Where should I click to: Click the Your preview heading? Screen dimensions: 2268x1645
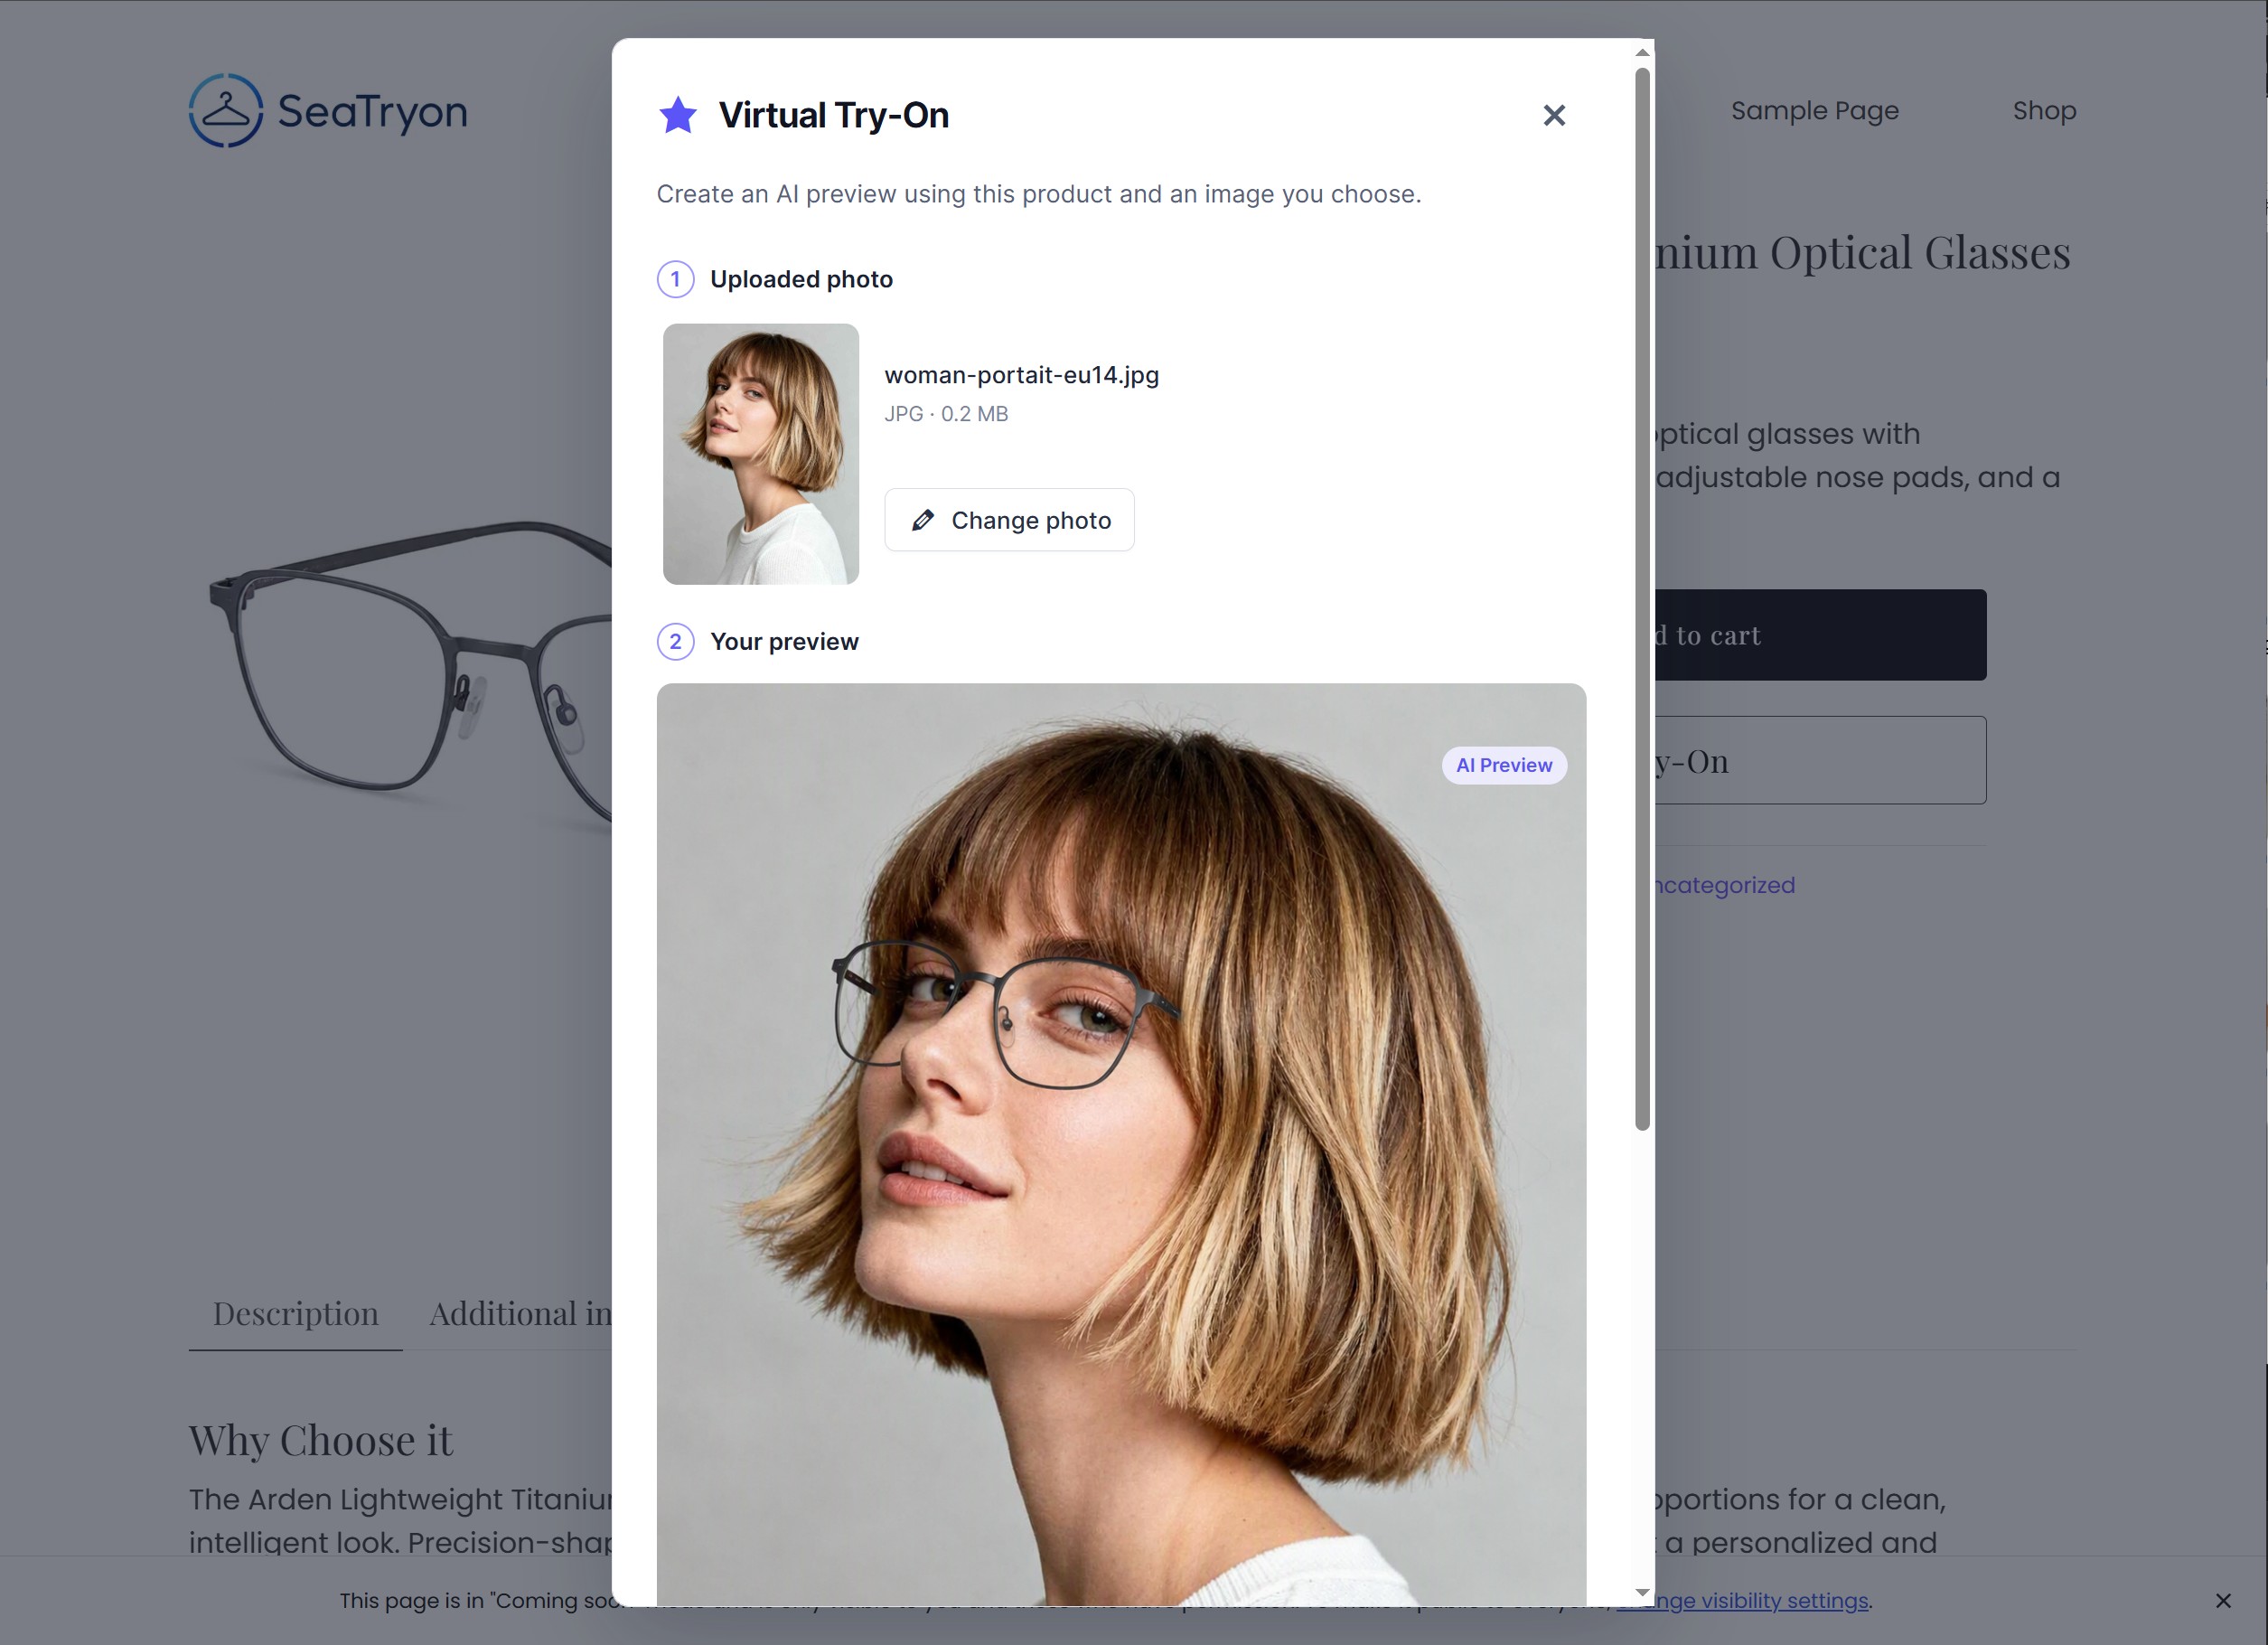(784, 641)
